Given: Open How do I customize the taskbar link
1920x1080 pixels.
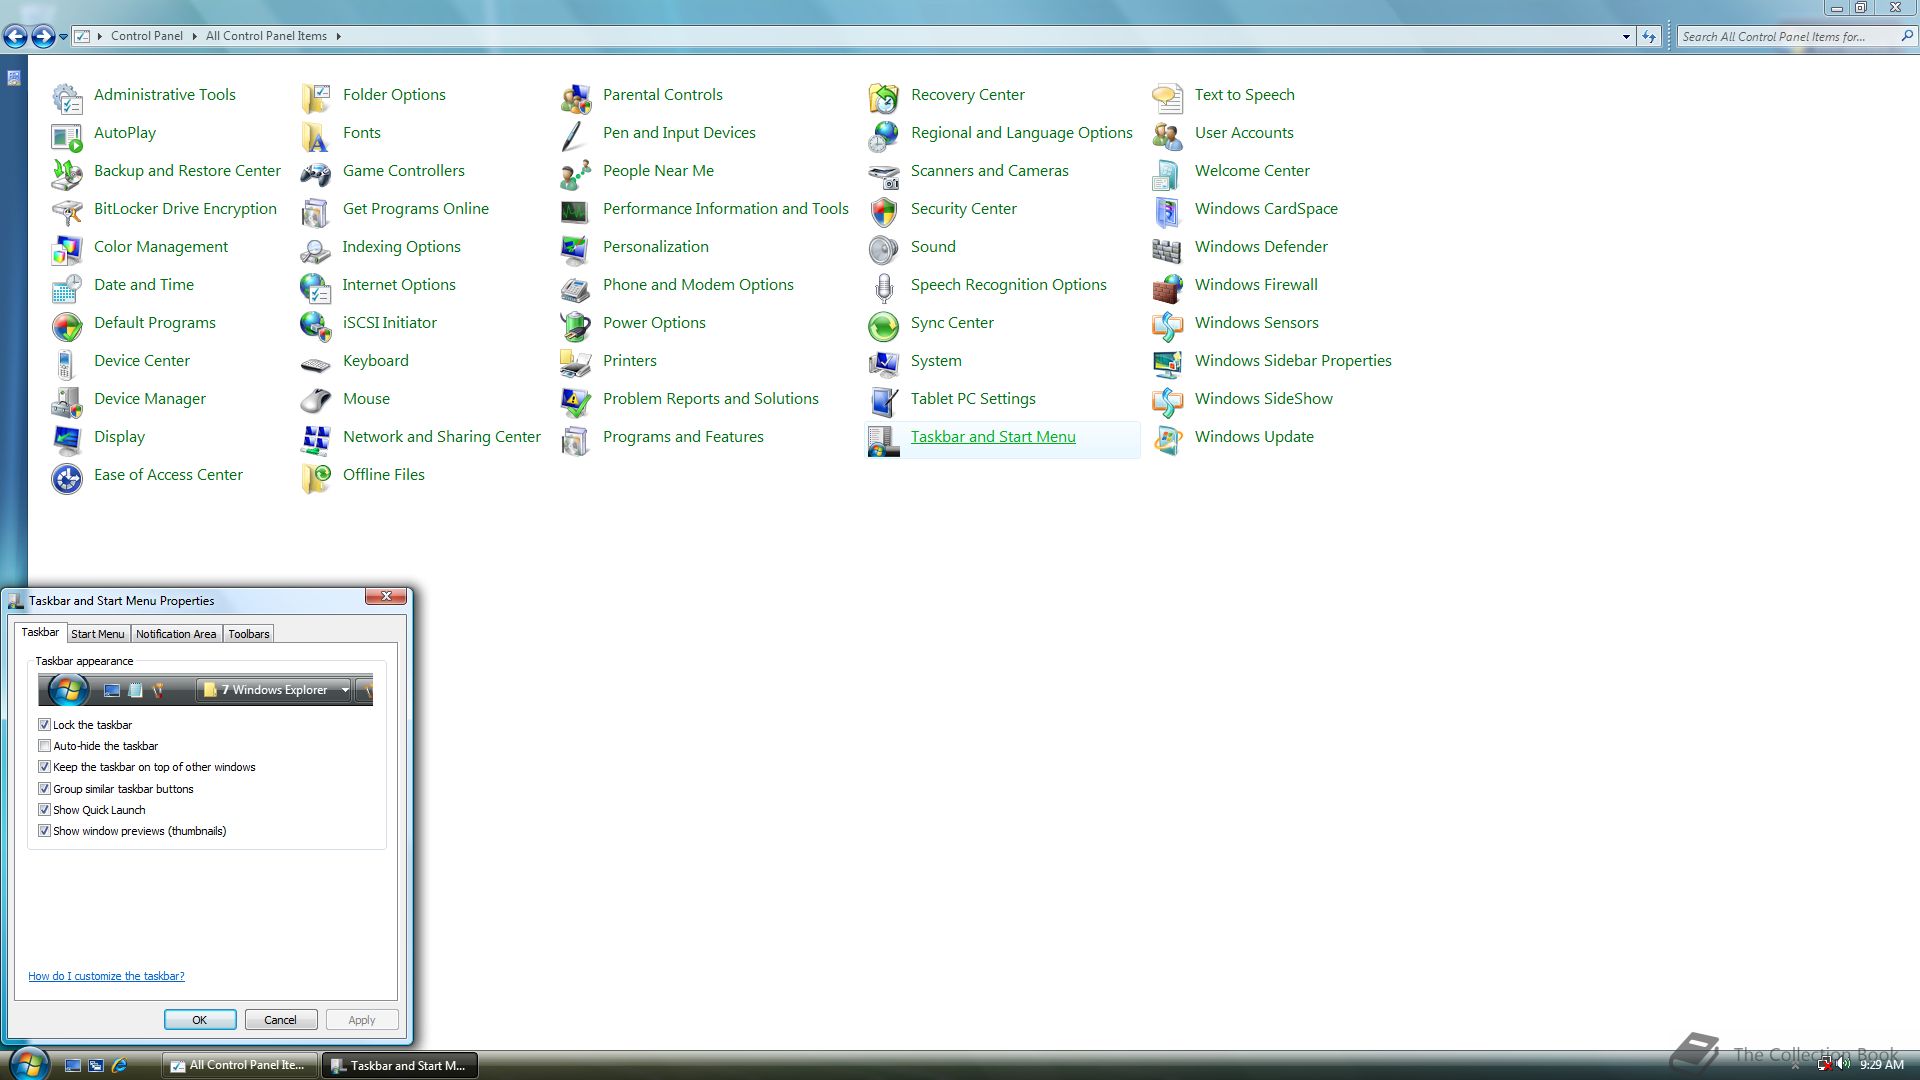Looking at the screenshot, I should [x=106, y=976].
